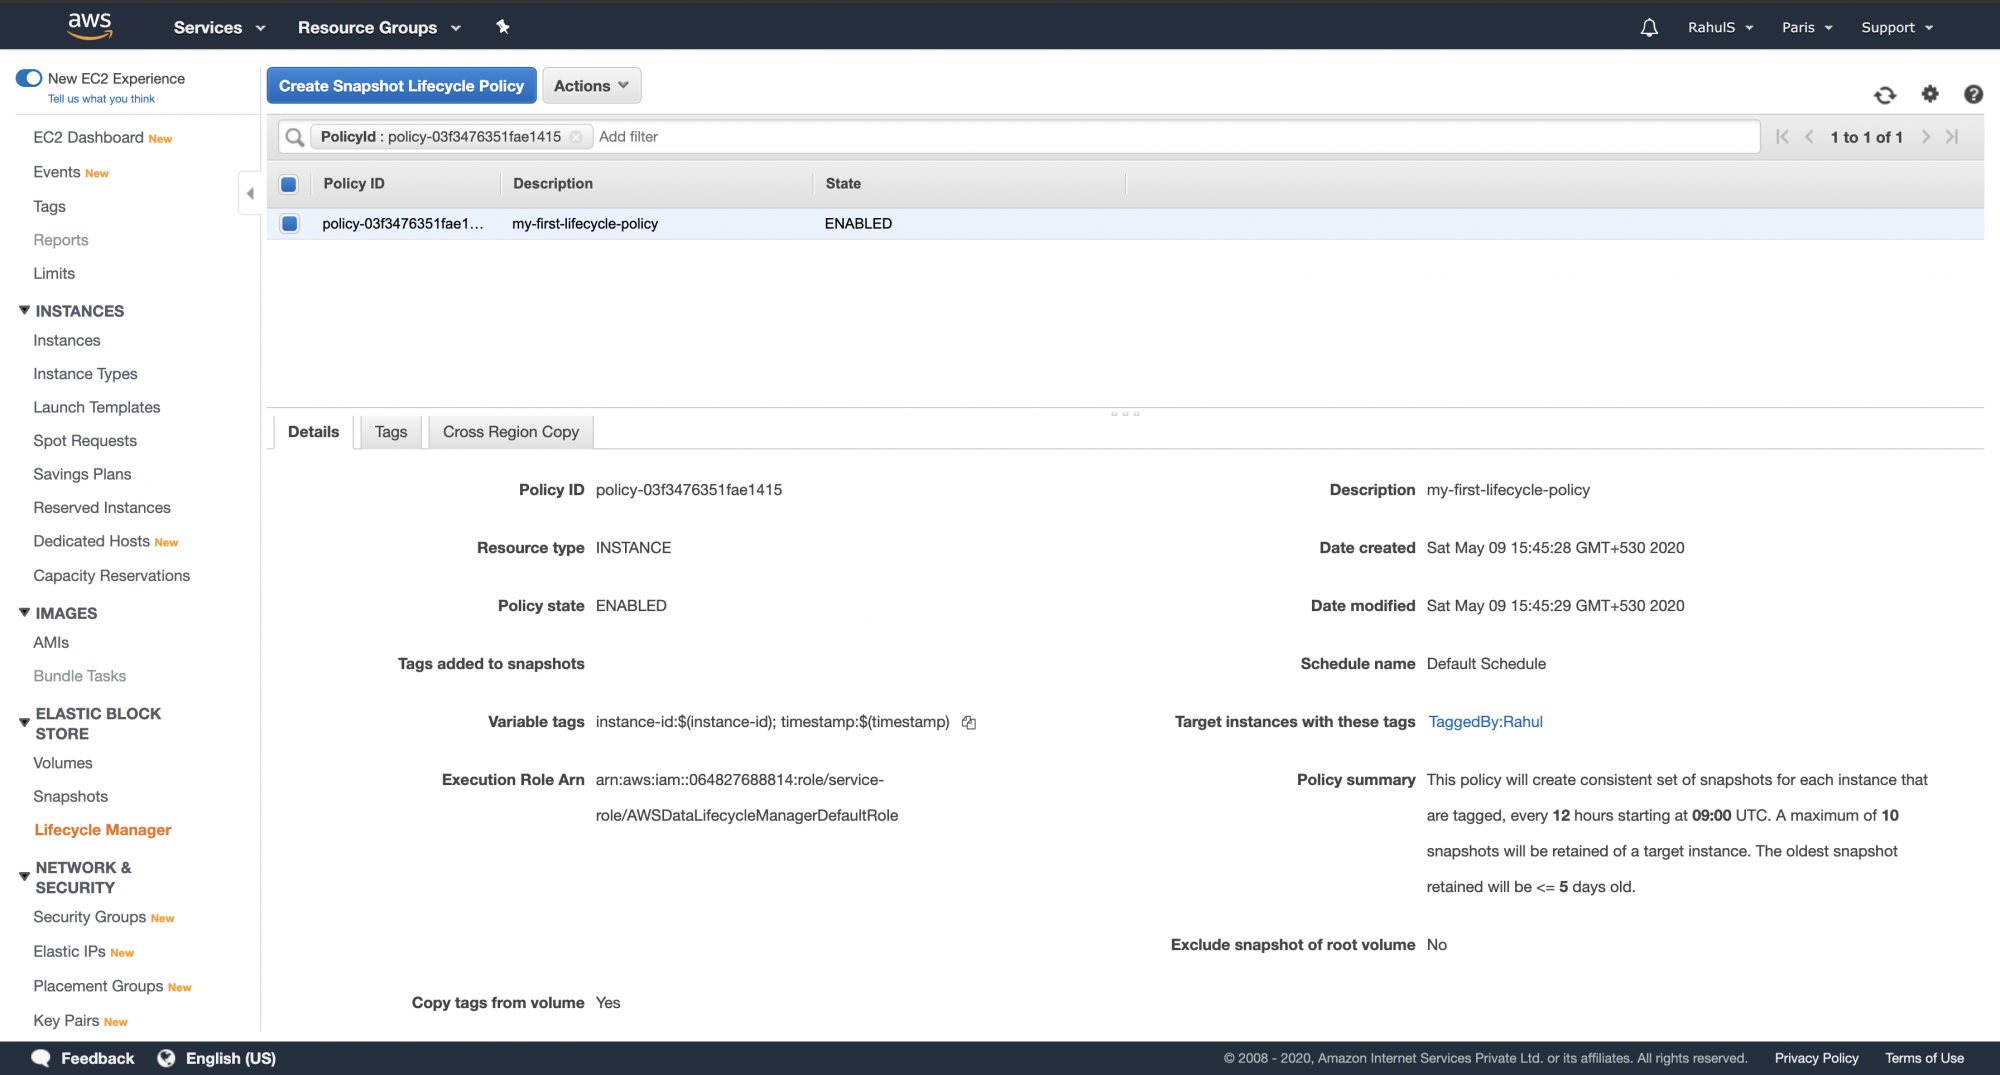The image size is (2000, 1075).
Task: Open the notifications bell
Action: [1648, 27]
